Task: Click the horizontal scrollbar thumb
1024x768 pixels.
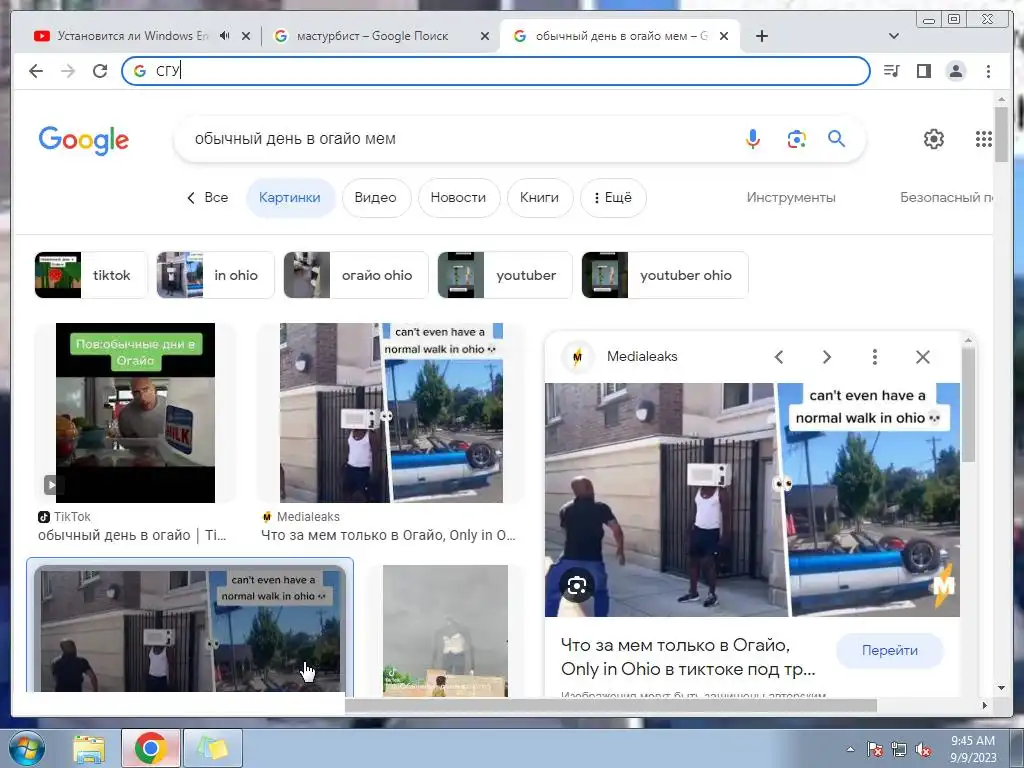Action: [x=611, y=705]
